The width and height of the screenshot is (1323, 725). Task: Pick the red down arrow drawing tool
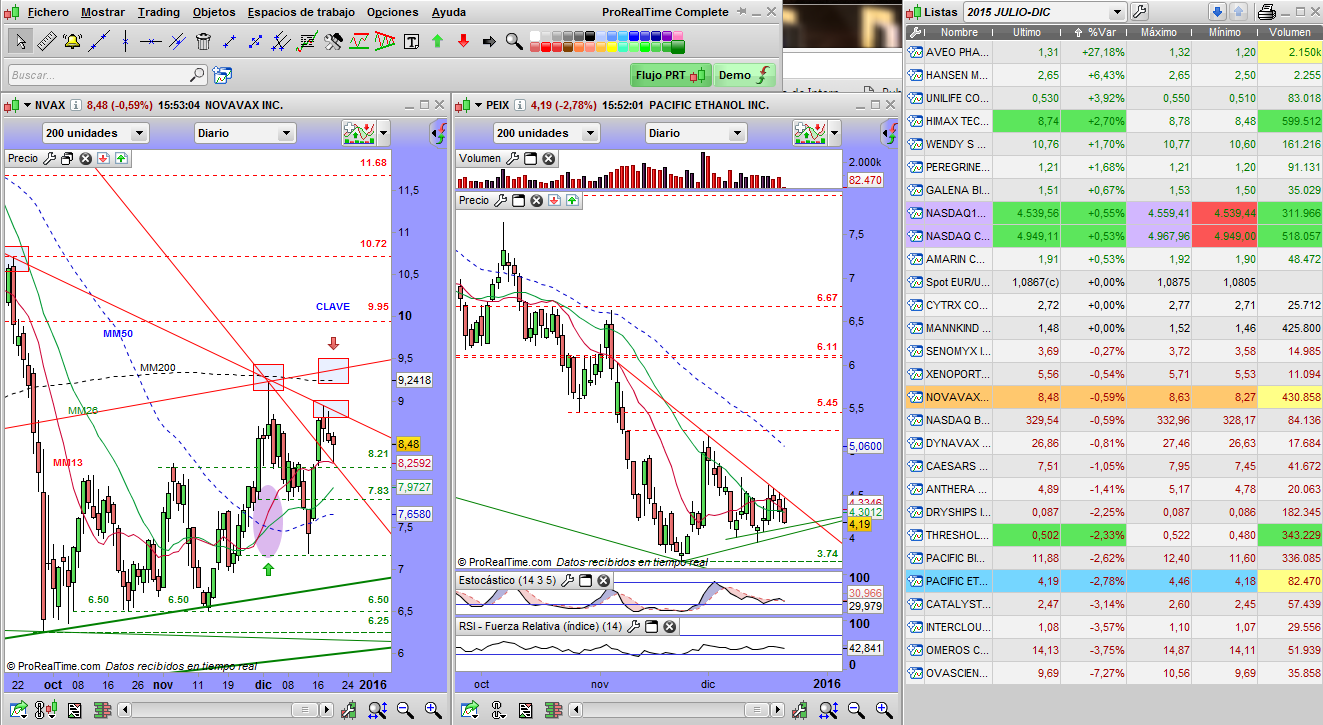tap(463, 42)
